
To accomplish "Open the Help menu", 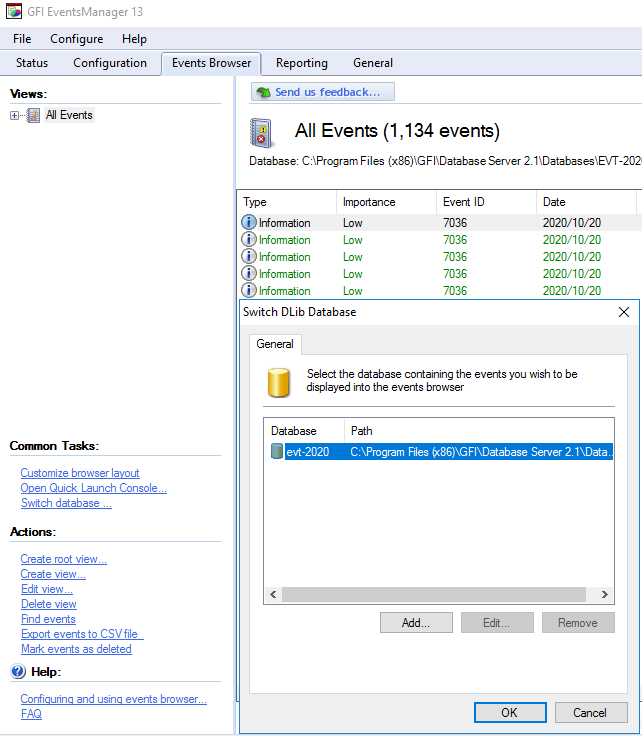I will (134, 38).
